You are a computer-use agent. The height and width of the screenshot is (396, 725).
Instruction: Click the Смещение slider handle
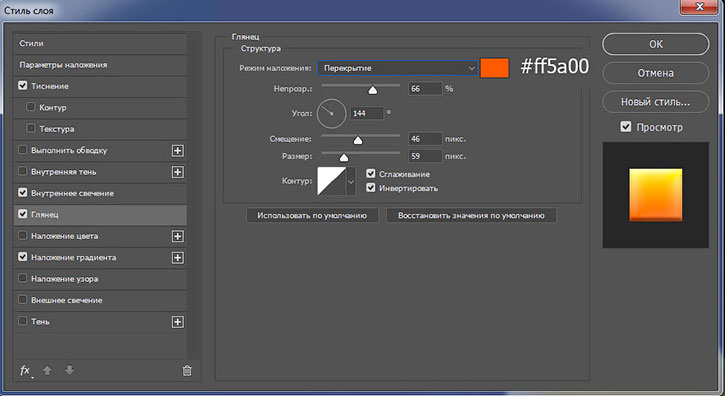pyautogui.click(x=357, y=141)
